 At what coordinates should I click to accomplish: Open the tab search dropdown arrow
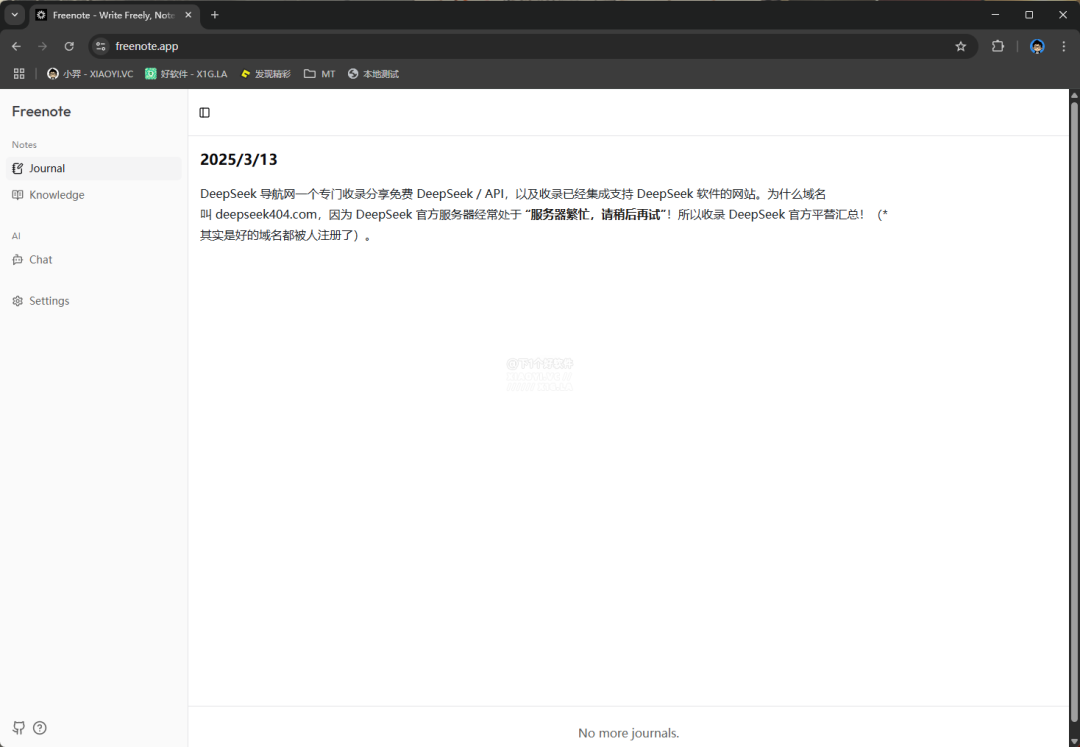(x=14, y=14)
